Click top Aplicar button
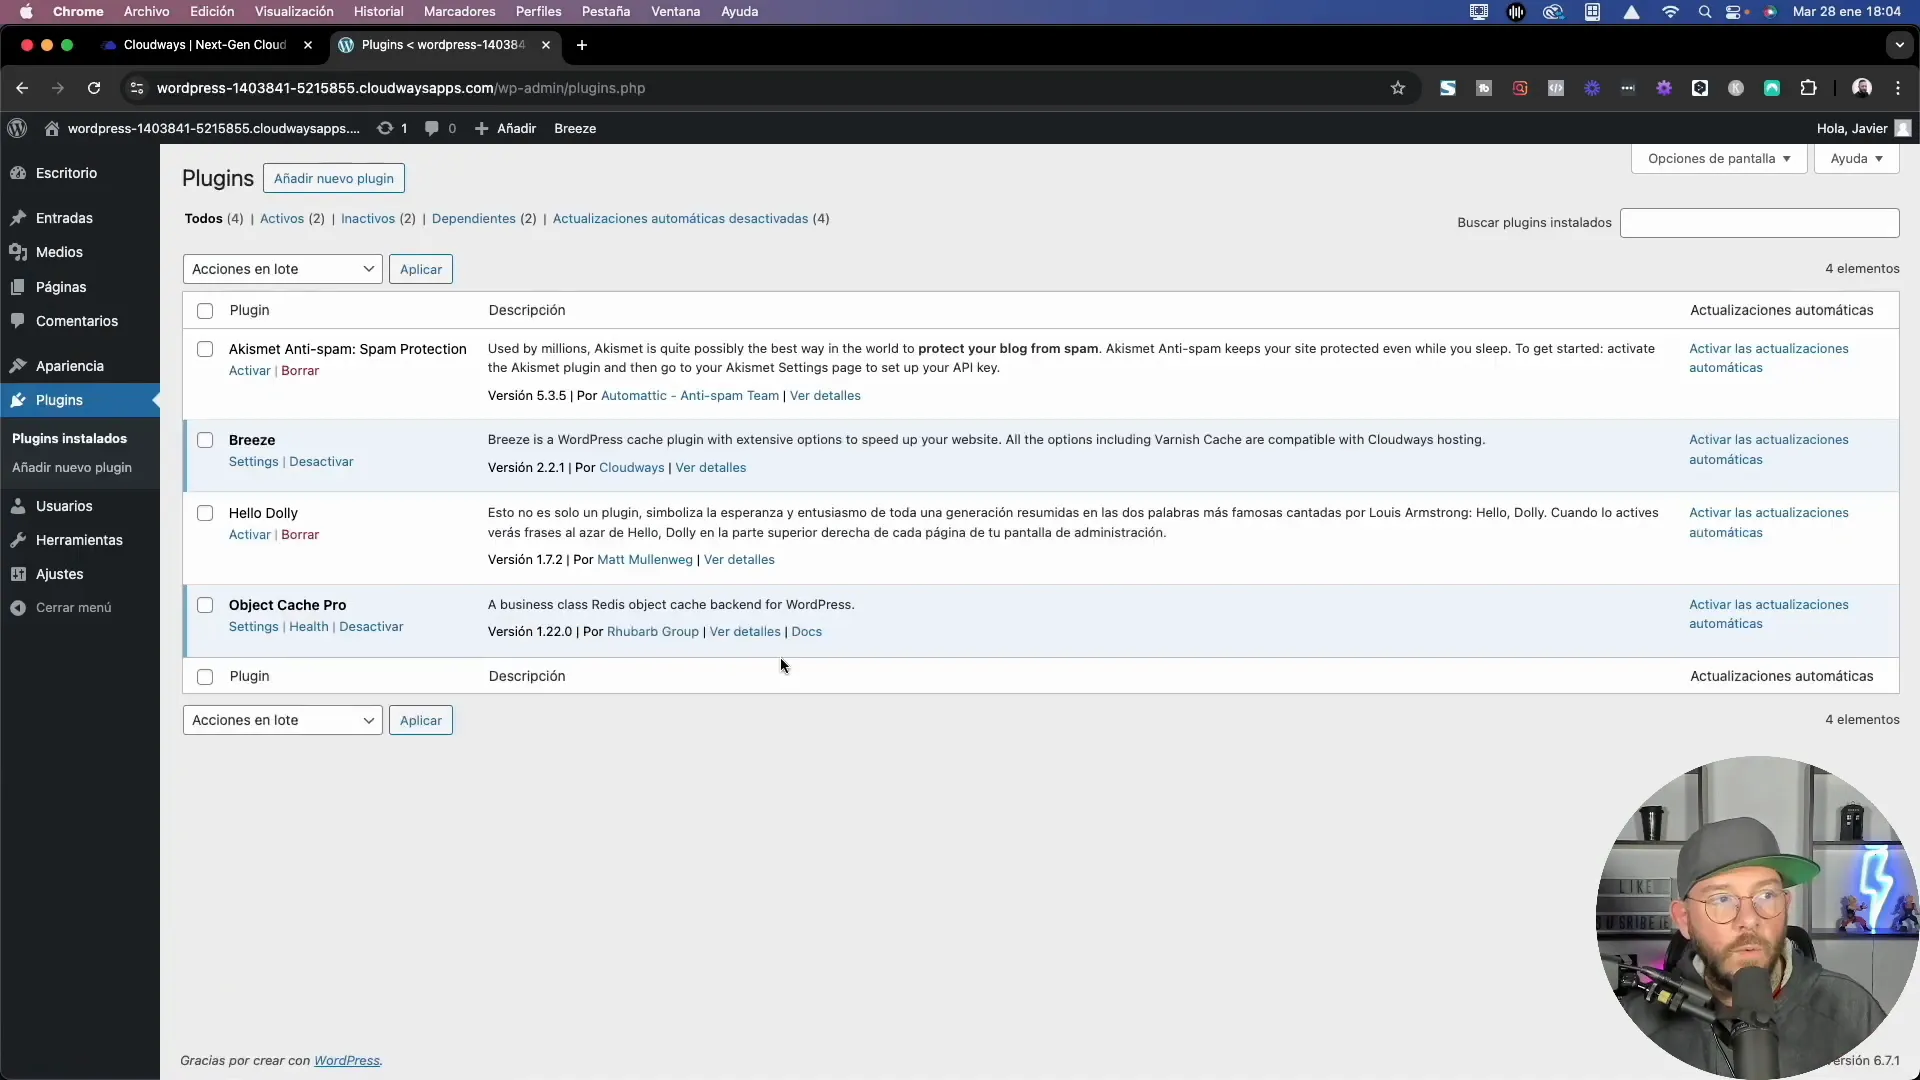Image resolution: width=1920 pixels, height=1080 pixels. 421,269
